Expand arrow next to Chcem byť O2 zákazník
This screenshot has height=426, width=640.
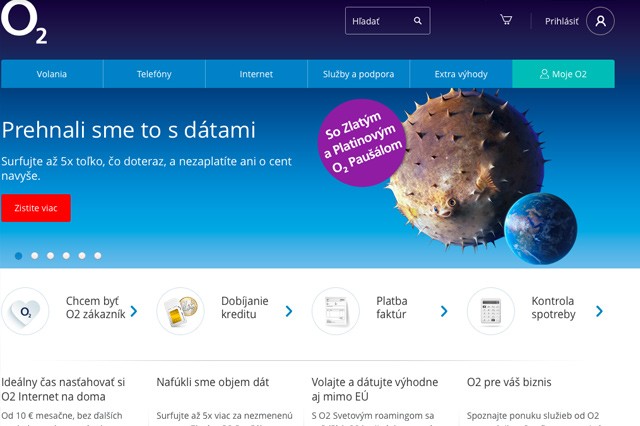[134, 311]
